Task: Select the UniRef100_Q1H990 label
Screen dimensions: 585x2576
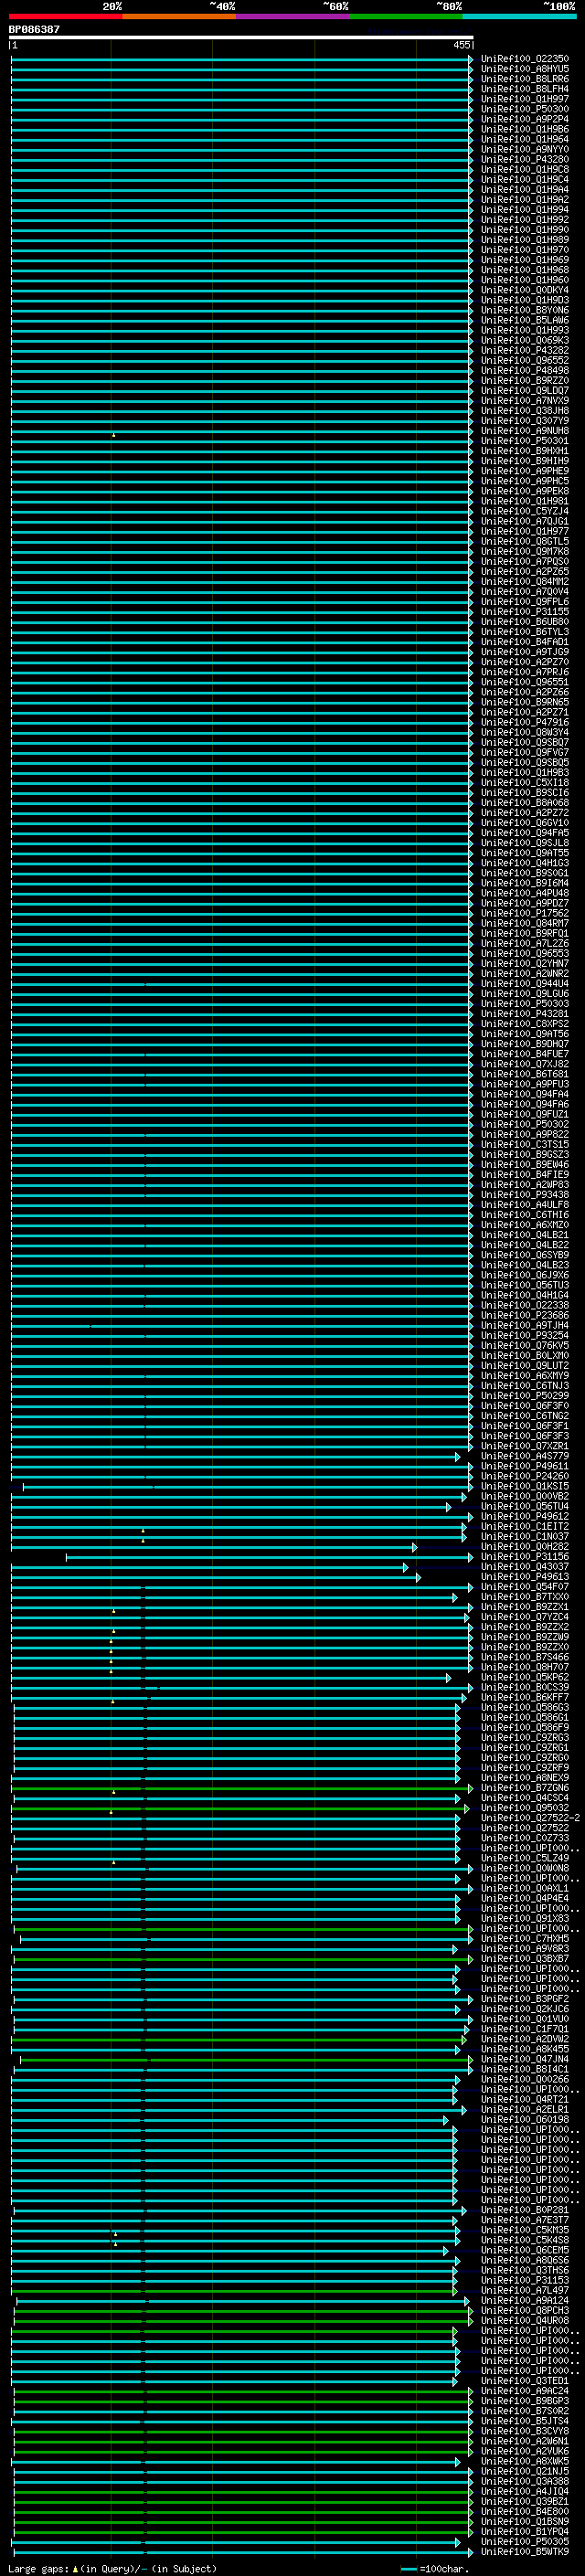Action: click(x=525, y=230)
